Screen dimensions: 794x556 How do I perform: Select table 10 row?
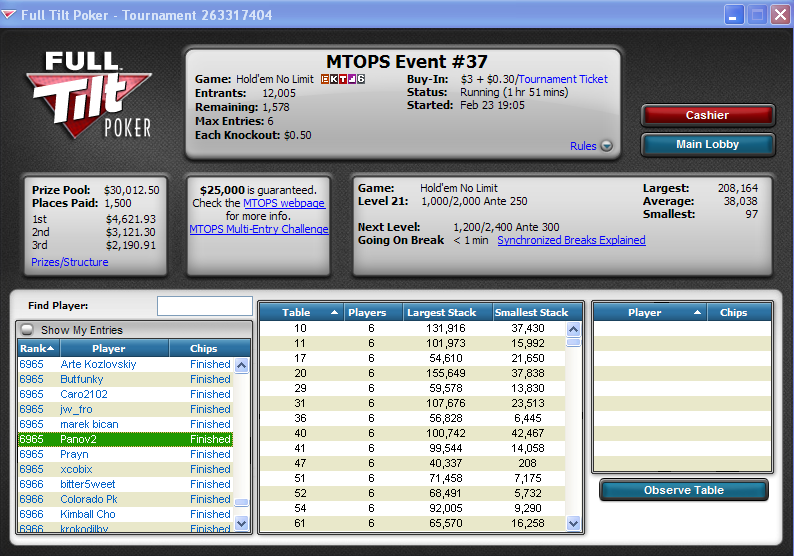click(413, 328)
